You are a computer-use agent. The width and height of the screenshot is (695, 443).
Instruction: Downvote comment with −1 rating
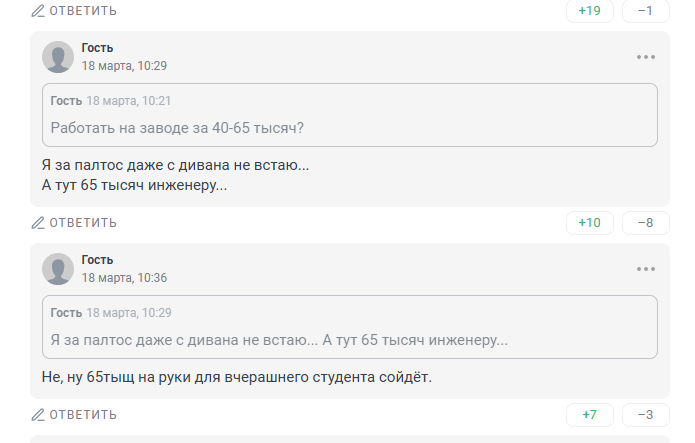(x=645, y=11)
